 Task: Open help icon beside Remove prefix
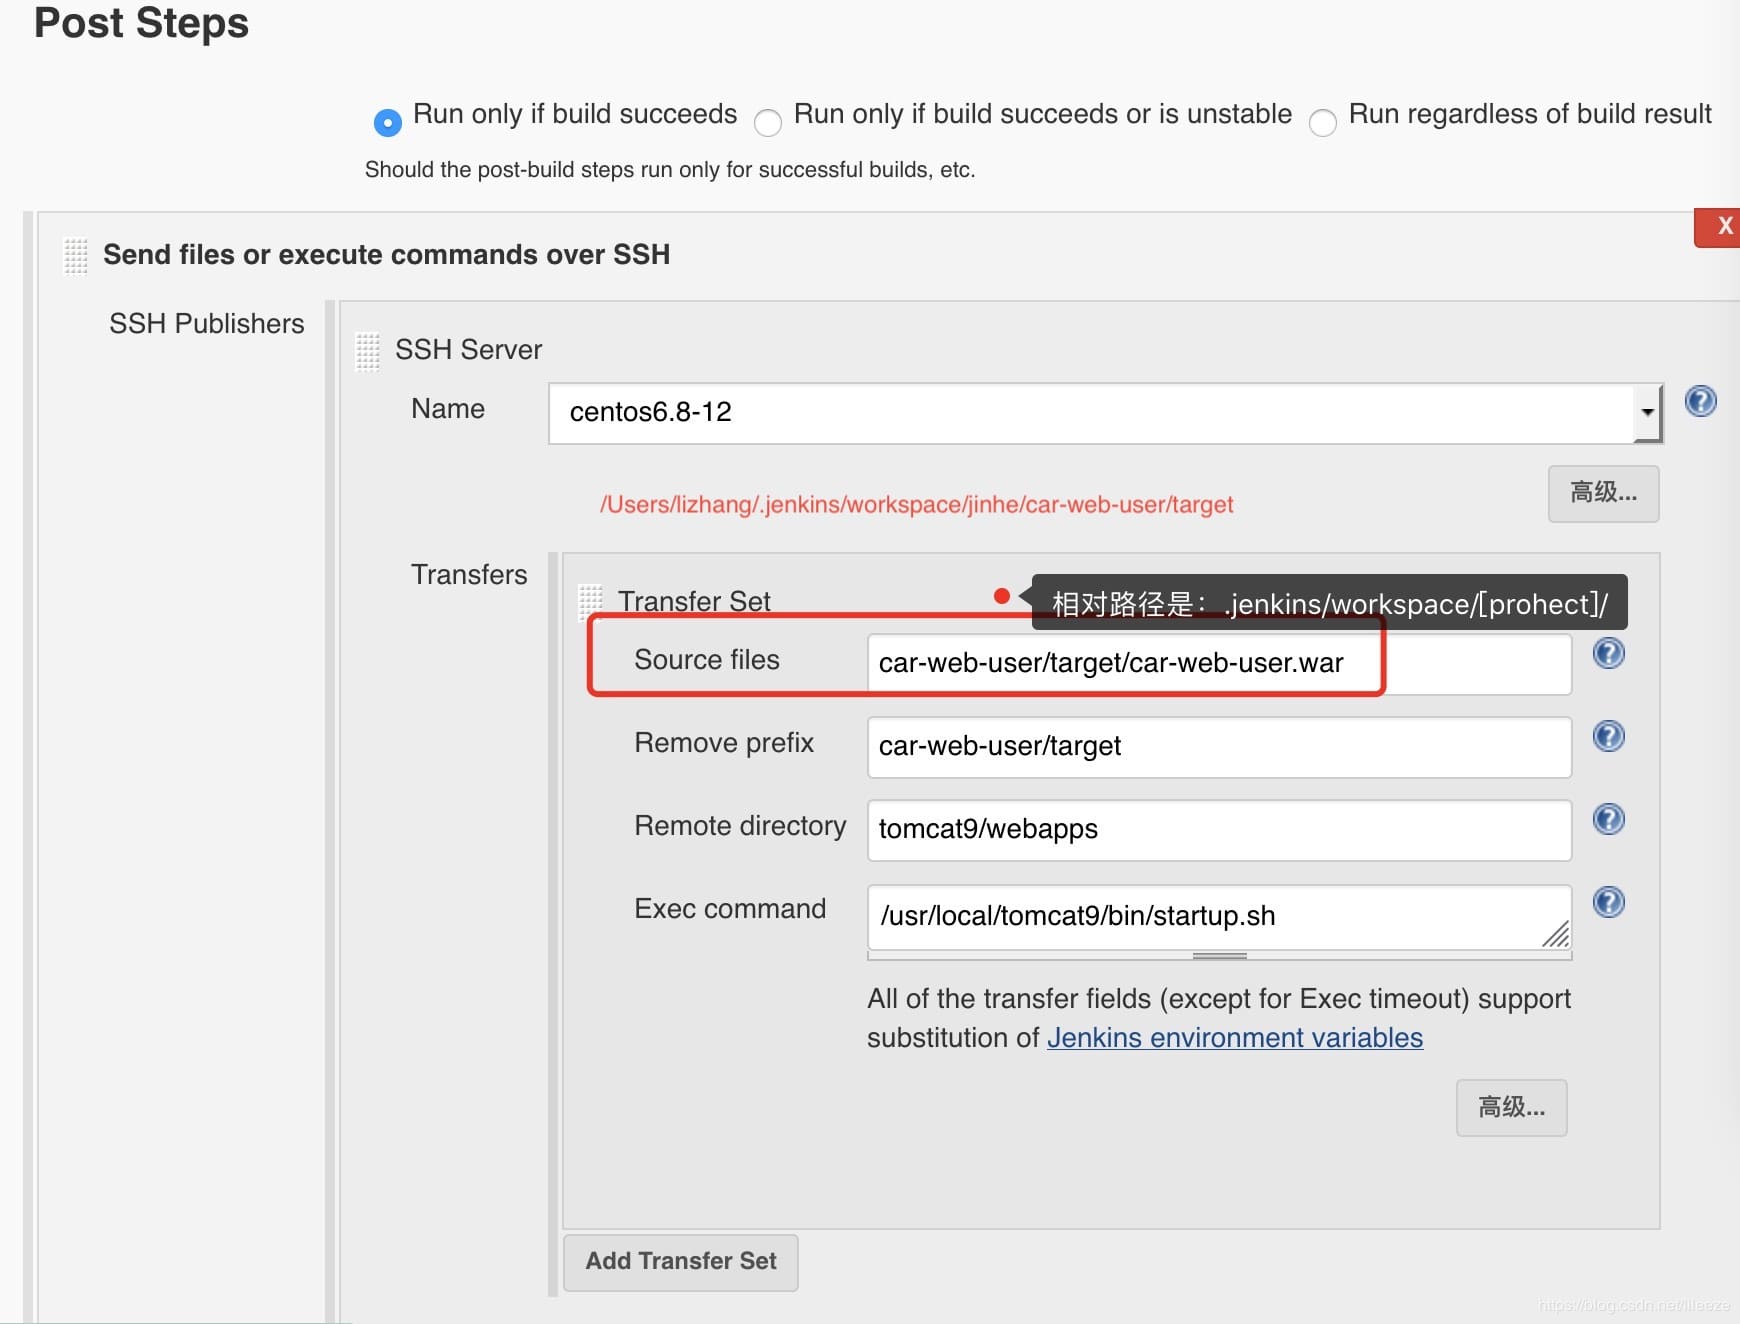click(x=1608, y=737)
